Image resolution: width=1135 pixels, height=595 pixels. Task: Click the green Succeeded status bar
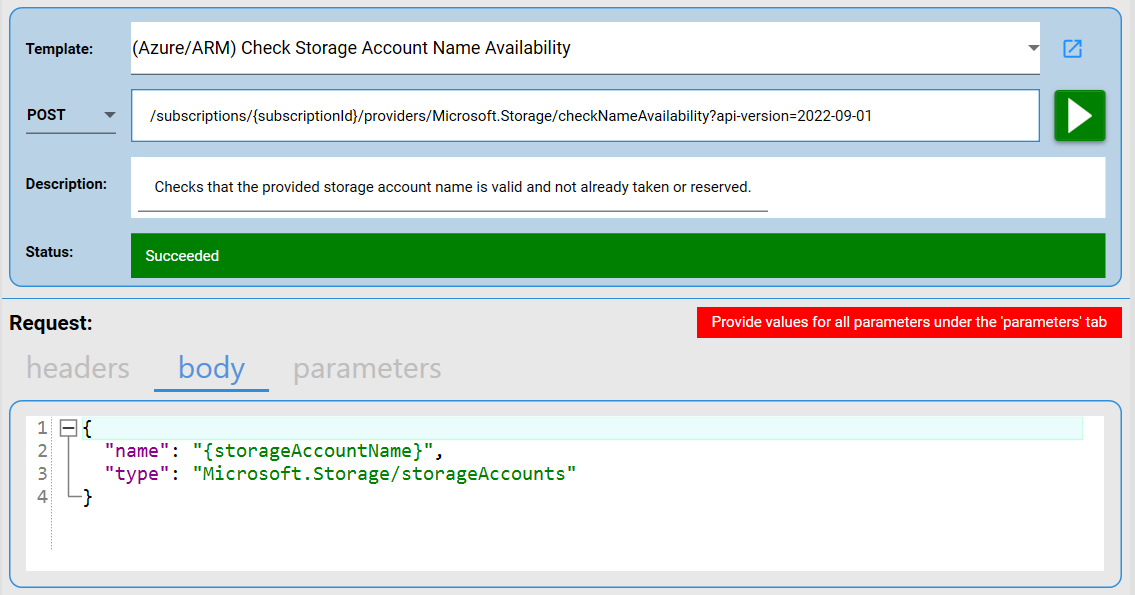pyautogui.click(x=617, y=256)
